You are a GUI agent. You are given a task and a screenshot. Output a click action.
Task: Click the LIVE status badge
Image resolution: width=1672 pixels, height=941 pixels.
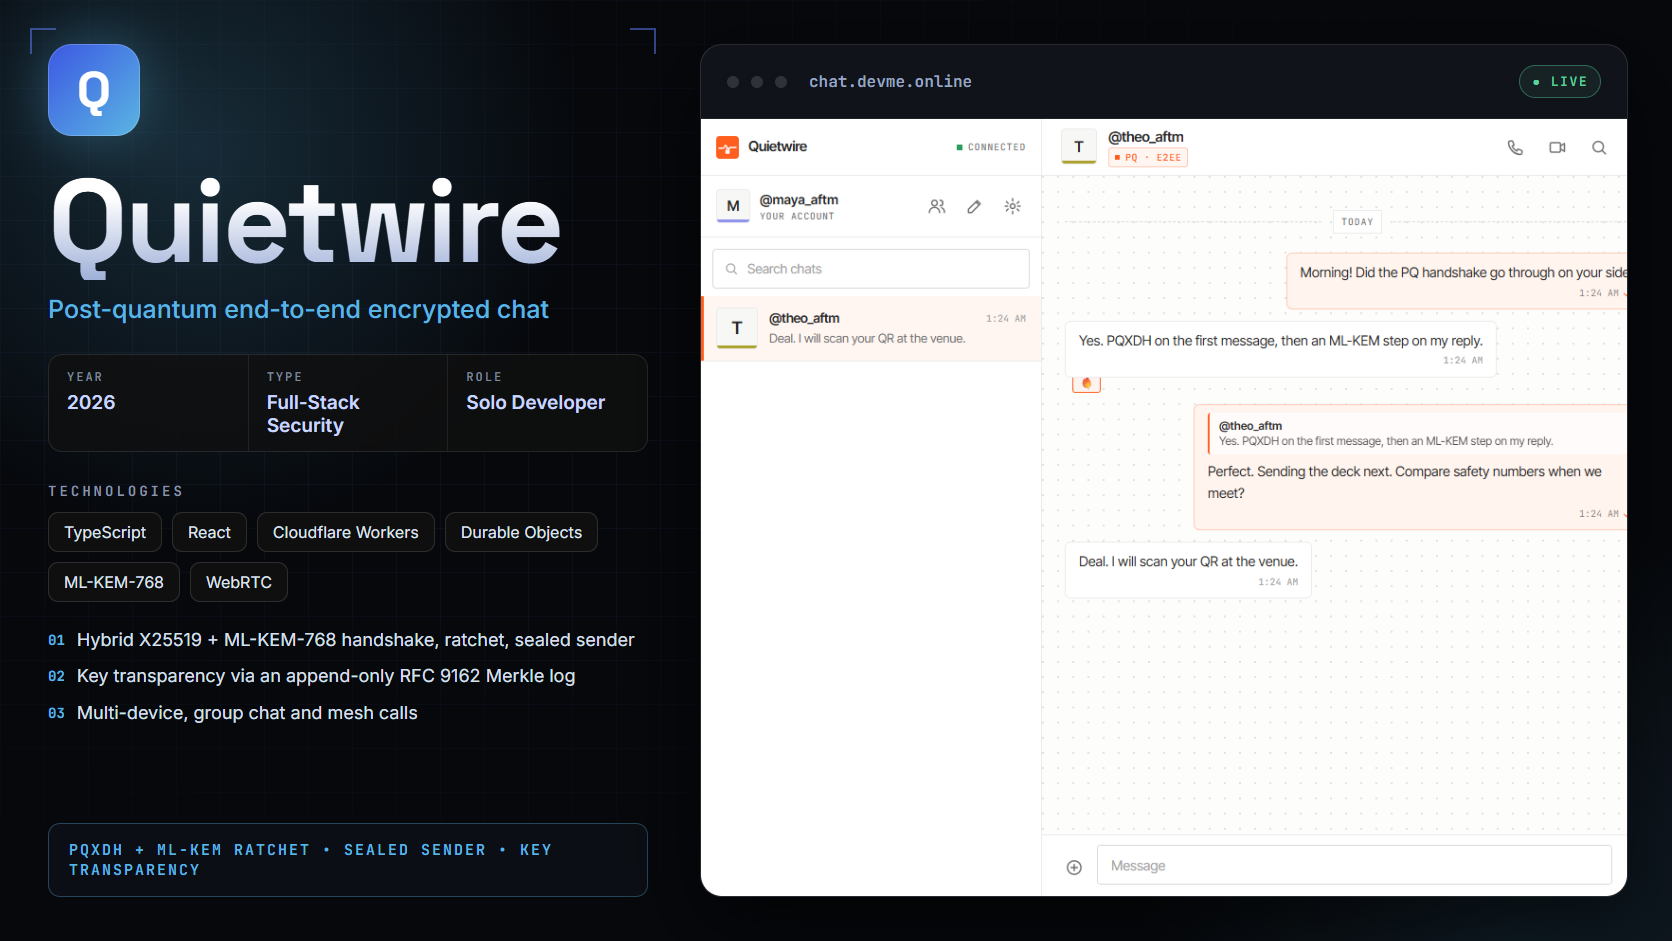pyautogui.click(x=1560, y=82)
